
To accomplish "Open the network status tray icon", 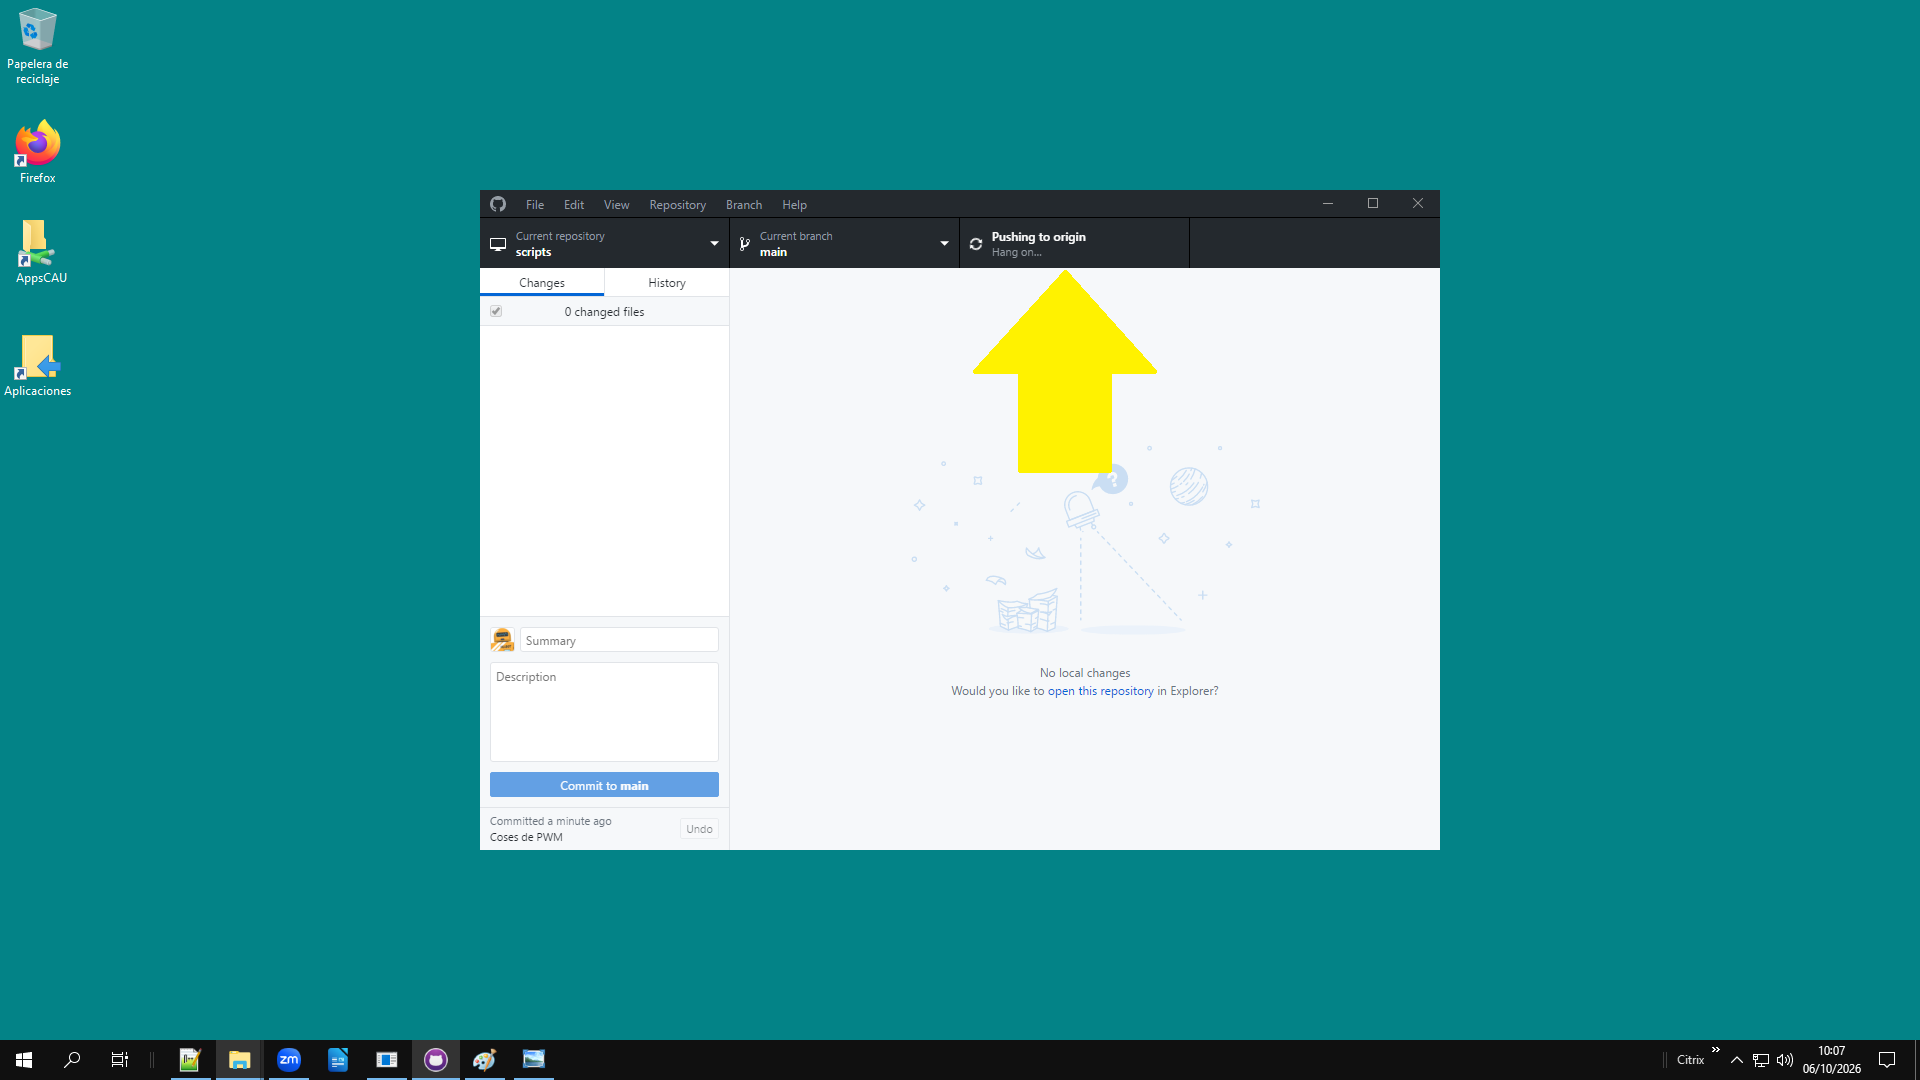I will click(x=1761, y=1060).
